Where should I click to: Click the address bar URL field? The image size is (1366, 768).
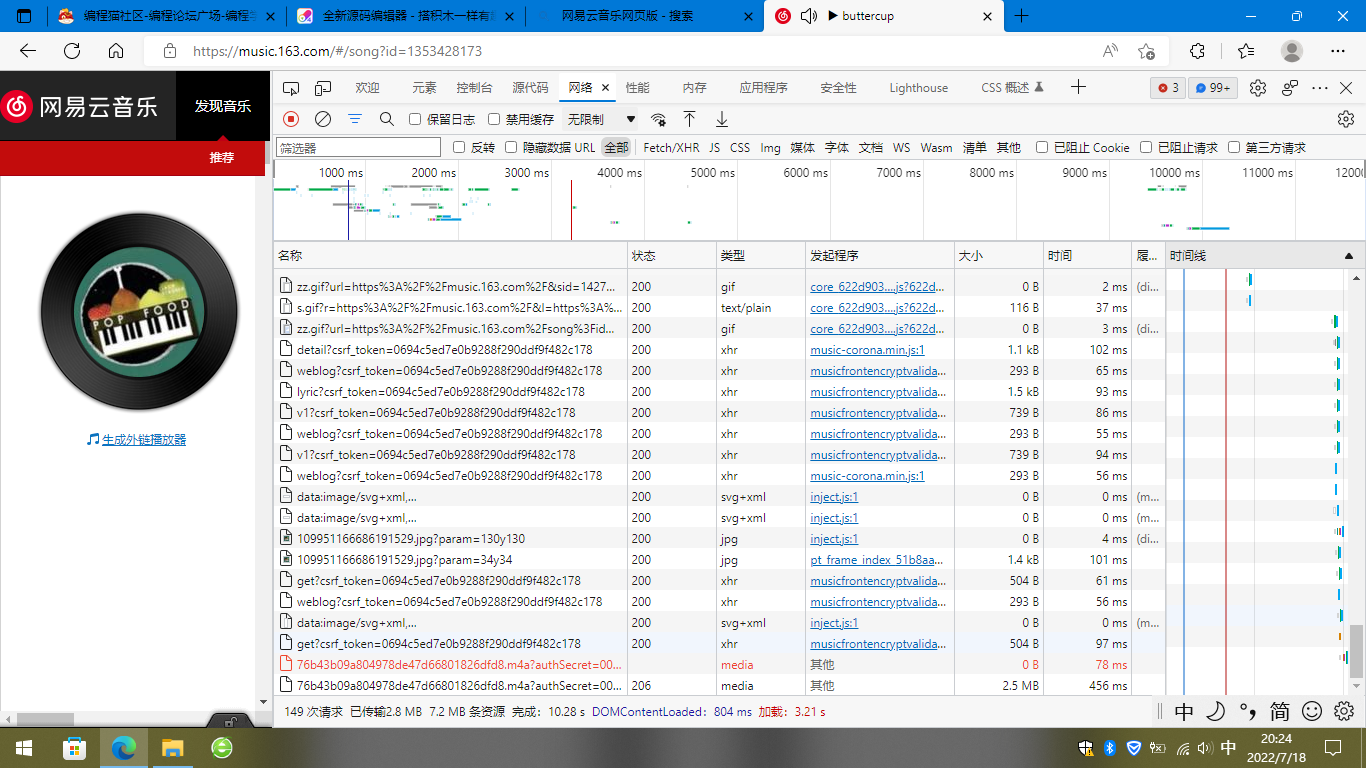[x=640, y=51]
